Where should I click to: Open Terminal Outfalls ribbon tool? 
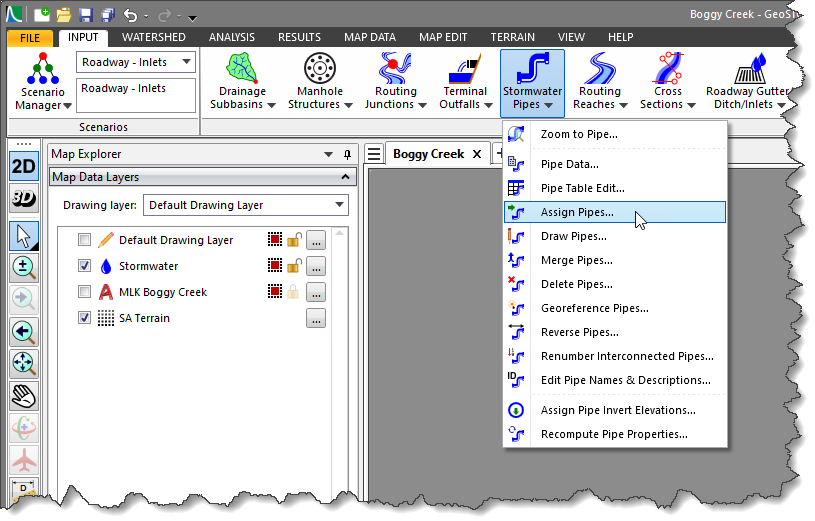(x=465, y=81)
